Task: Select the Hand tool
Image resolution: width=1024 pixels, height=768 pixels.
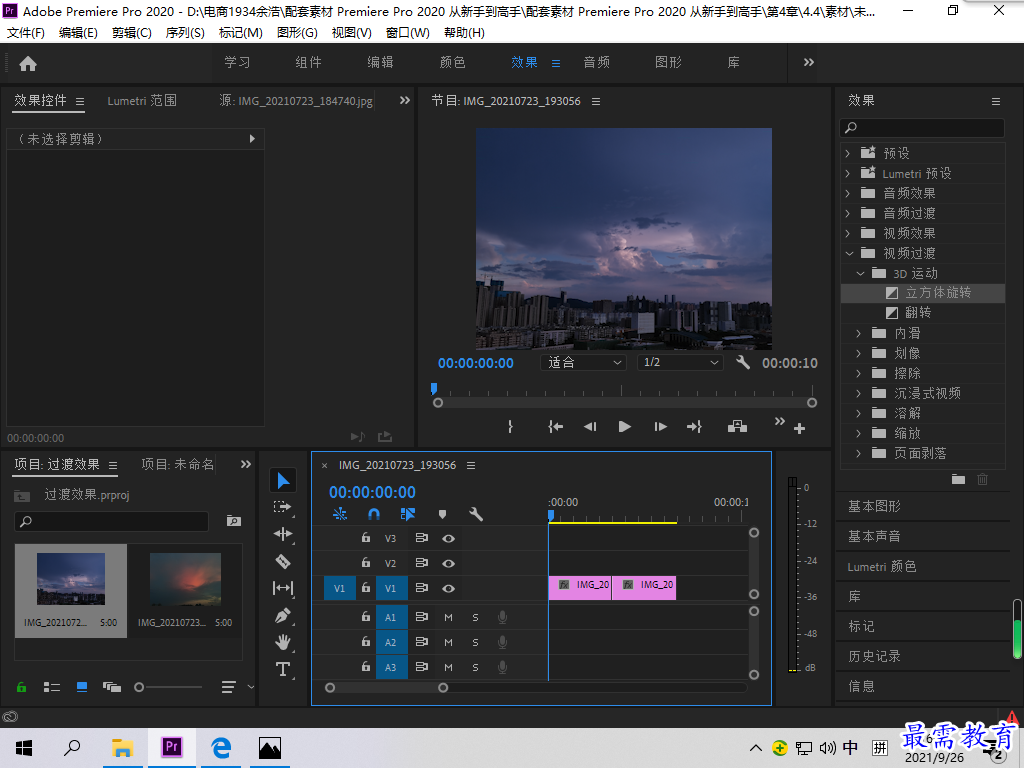Action: click(283, 642)
